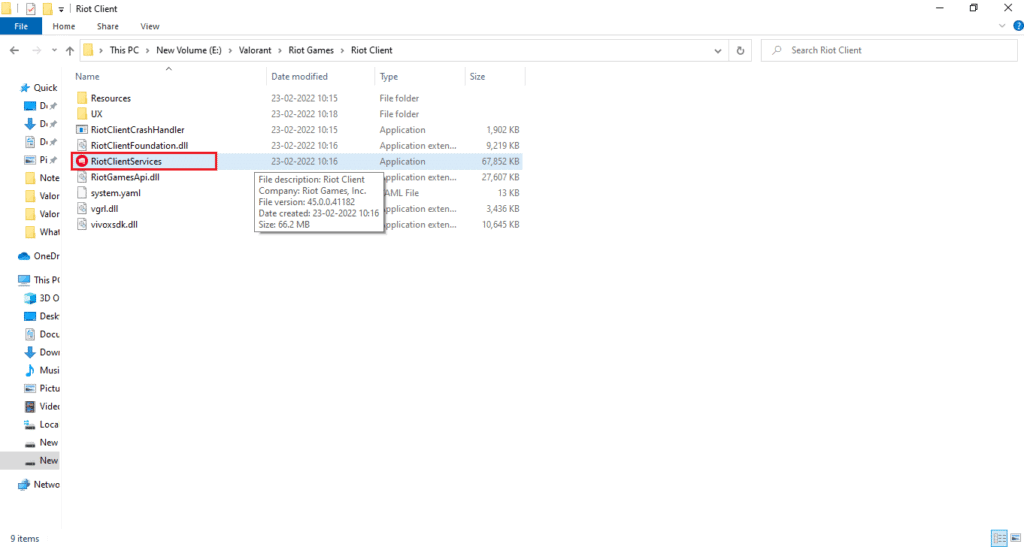Open Network in navigation pane

(x=39, y=484)
